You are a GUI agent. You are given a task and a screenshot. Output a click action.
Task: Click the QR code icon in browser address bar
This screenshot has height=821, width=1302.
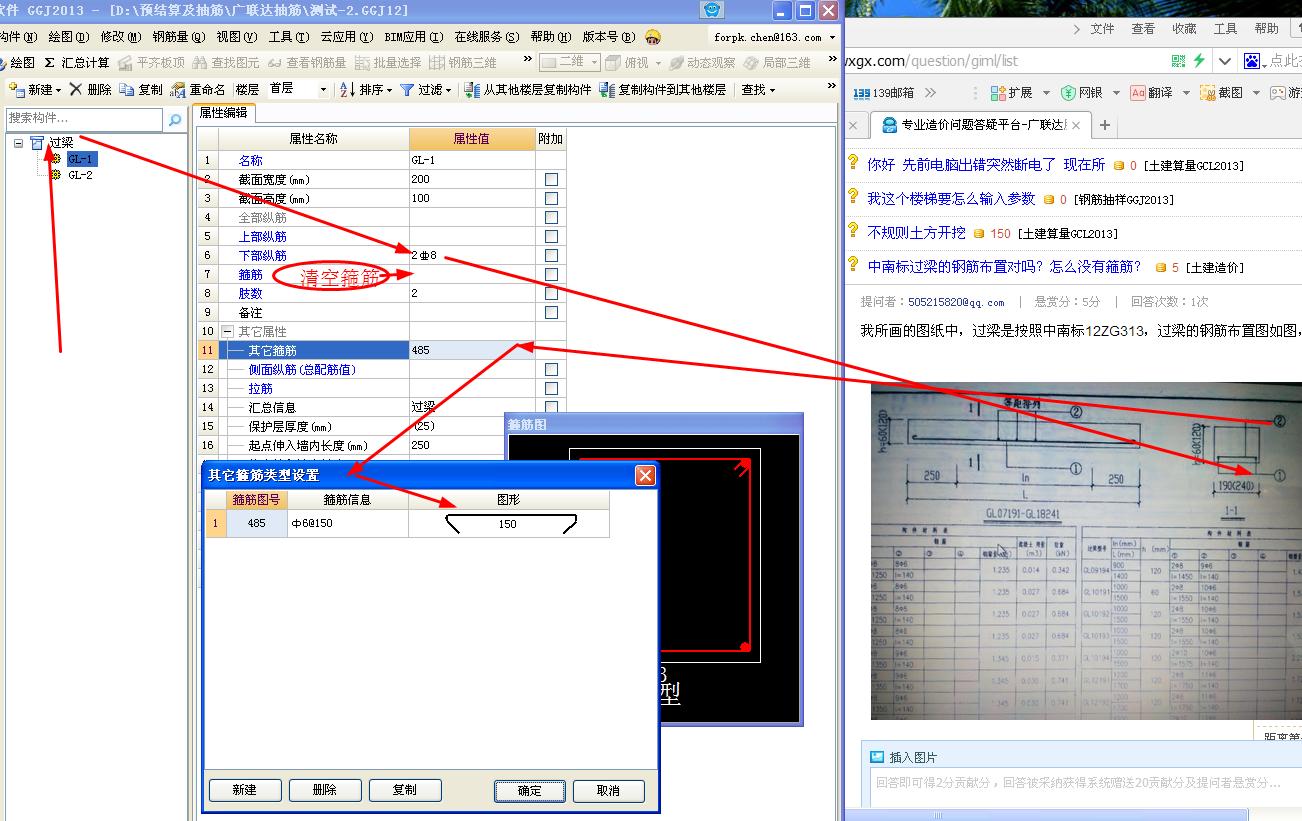[1179, 61]
